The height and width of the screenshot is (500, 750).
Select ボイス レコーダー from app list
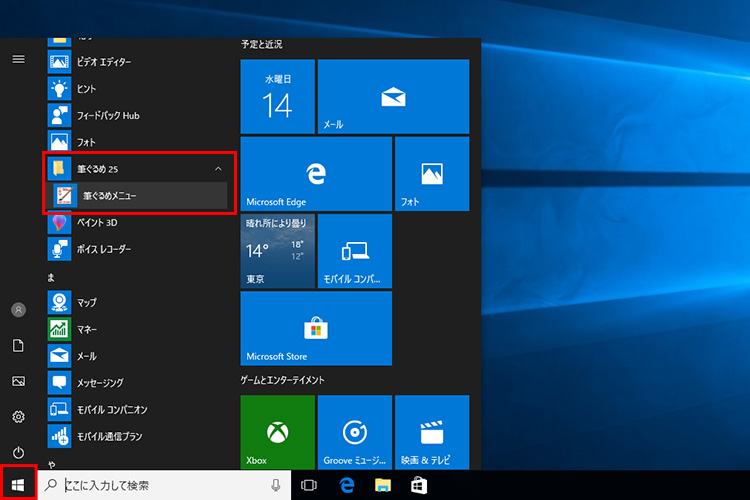point(105,249)
